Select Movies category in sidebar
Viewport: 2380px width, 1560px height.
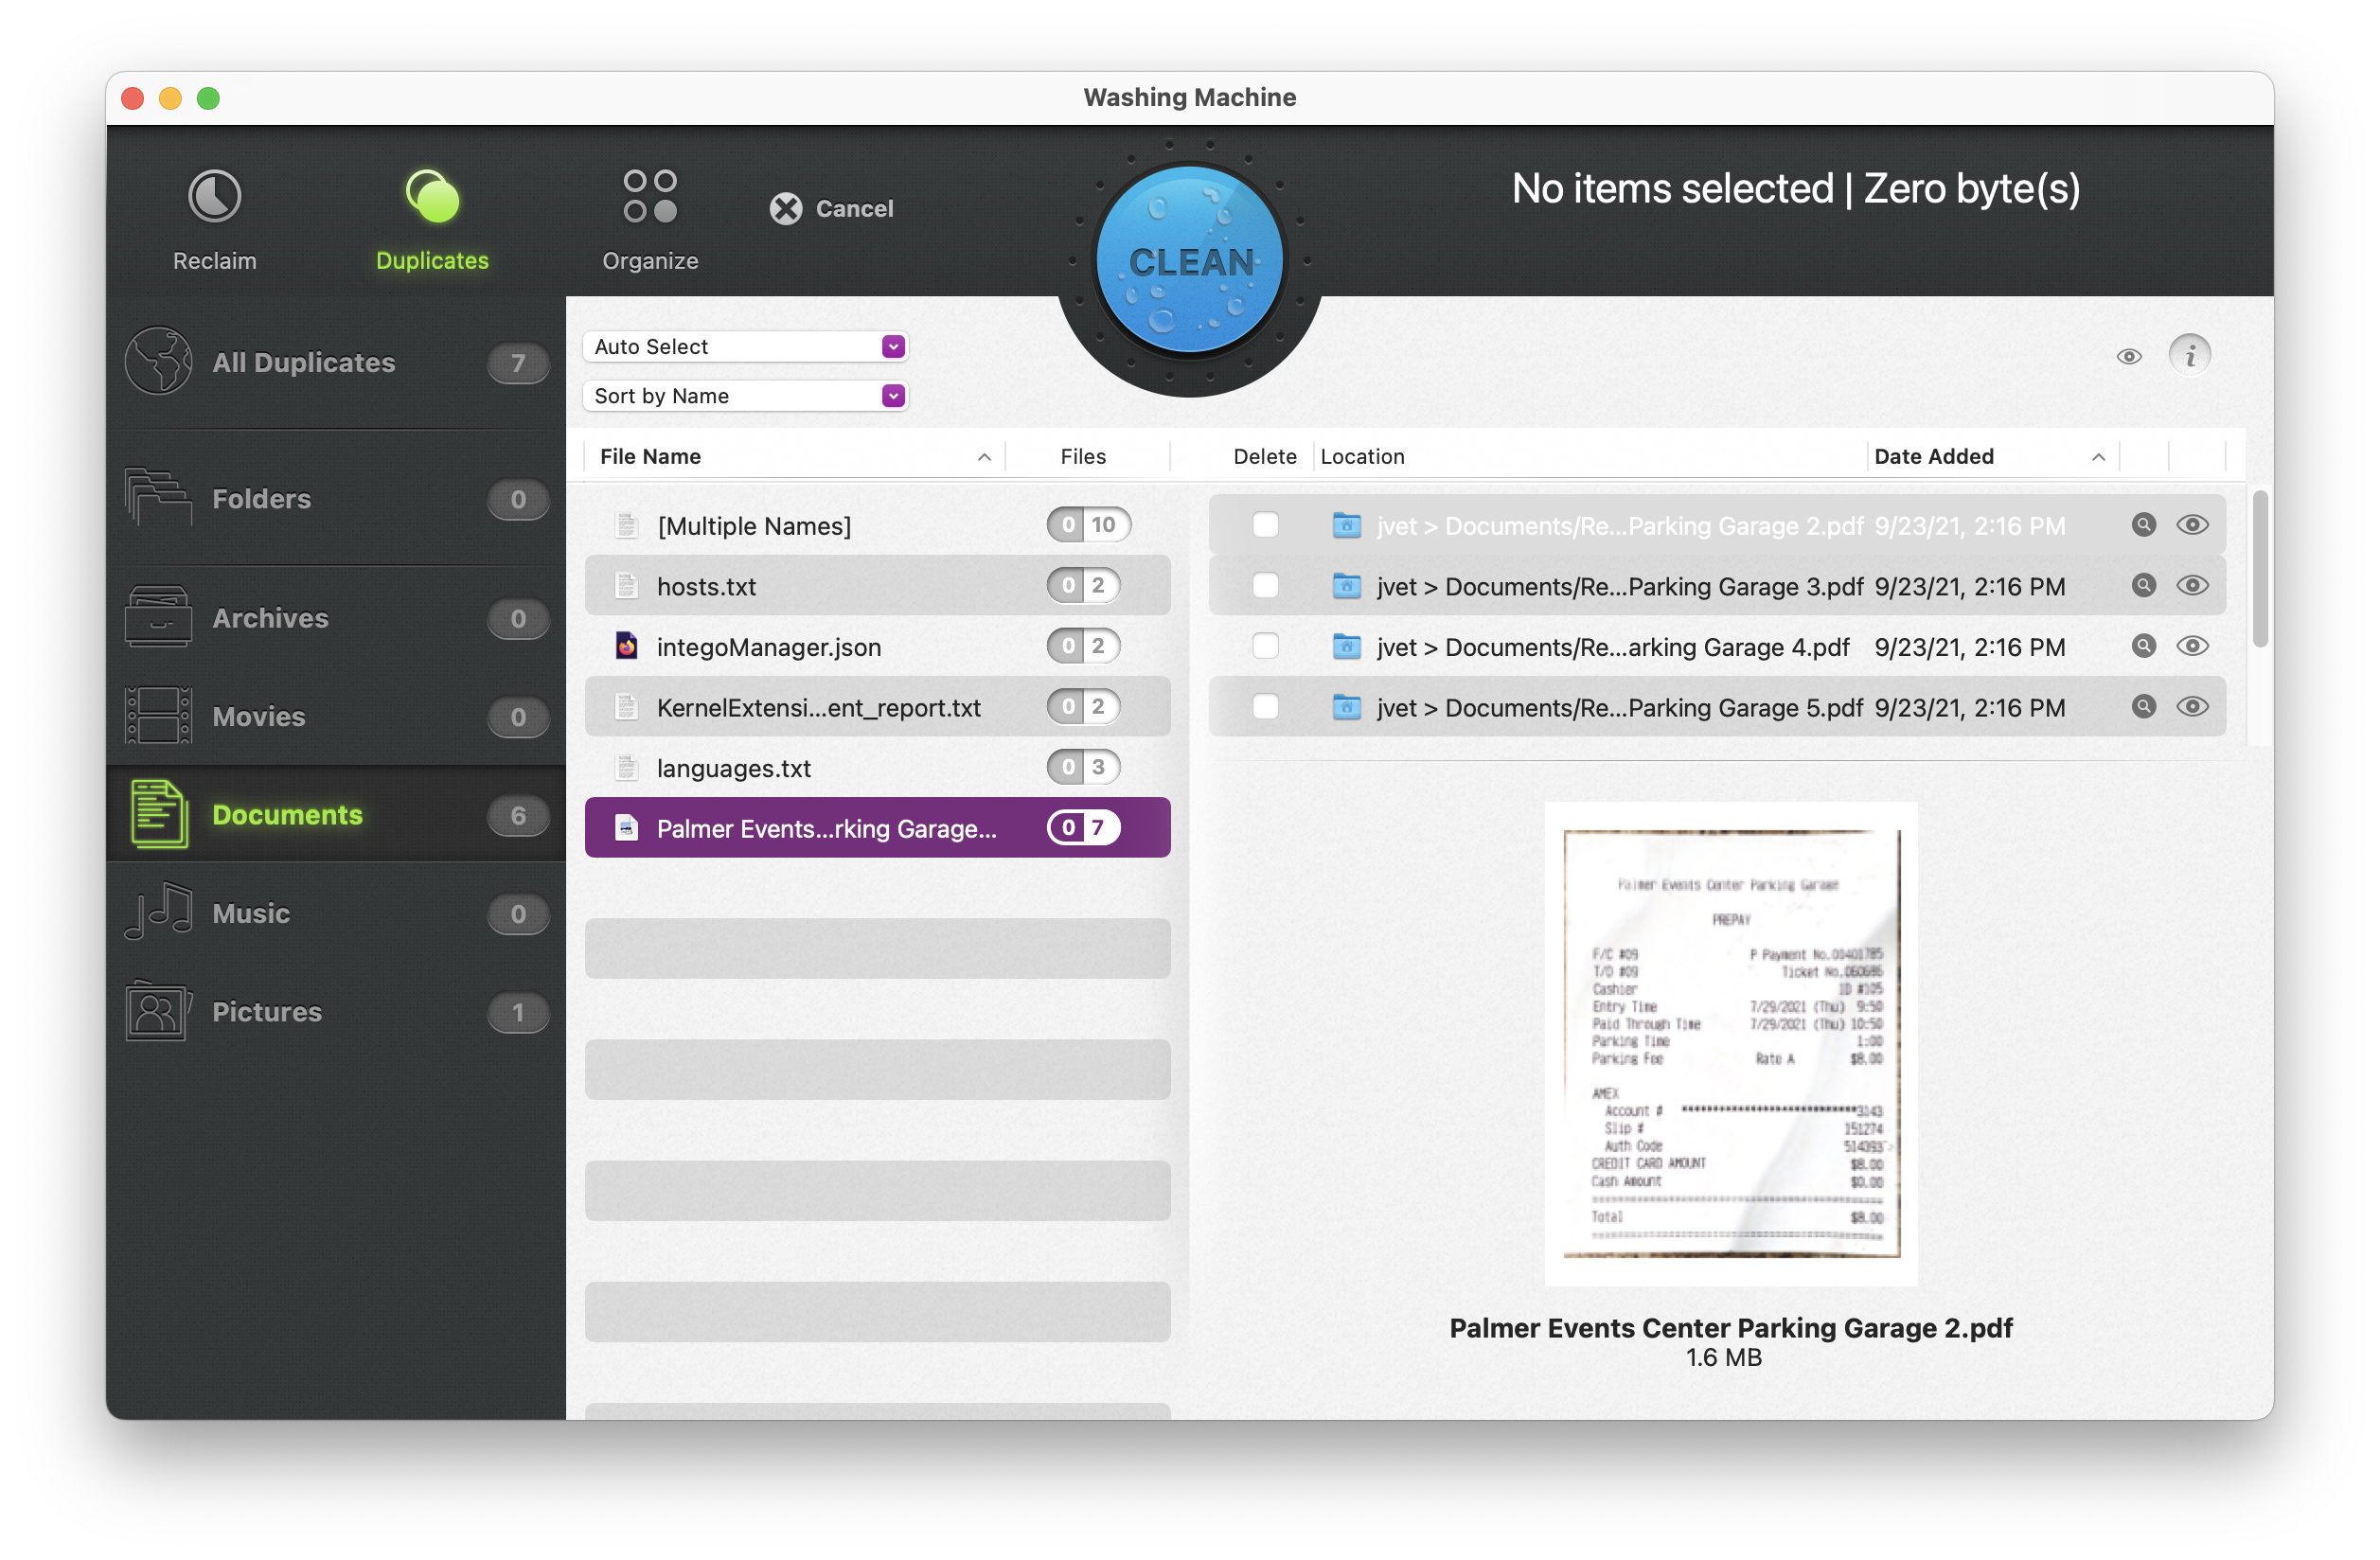pyautogui.click(x=336, y=716)
